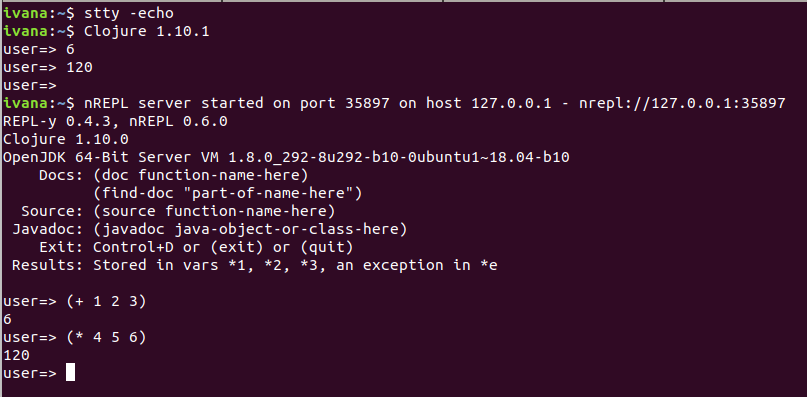Click the result 120 below the multiplication expression
Image resolution: width=807 pixels, height=397 pixels.
(x=16, y=355)
